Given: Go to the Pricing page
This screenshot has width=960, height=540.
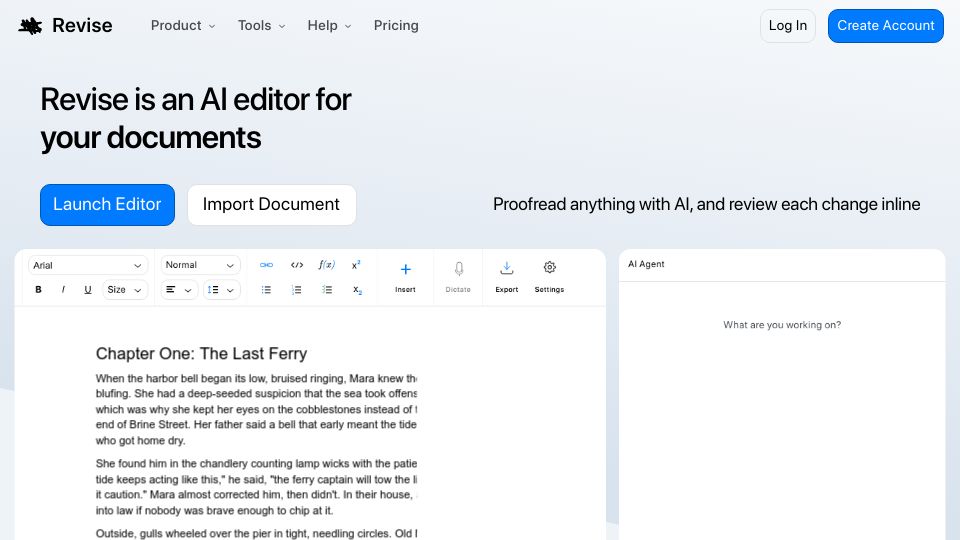Looking at the screenshot, I should point(396,26).
